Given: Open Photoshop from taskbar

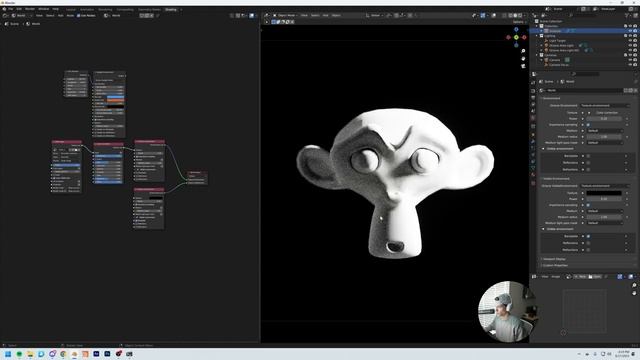Looking at the screenshot, I should point(107,354).
